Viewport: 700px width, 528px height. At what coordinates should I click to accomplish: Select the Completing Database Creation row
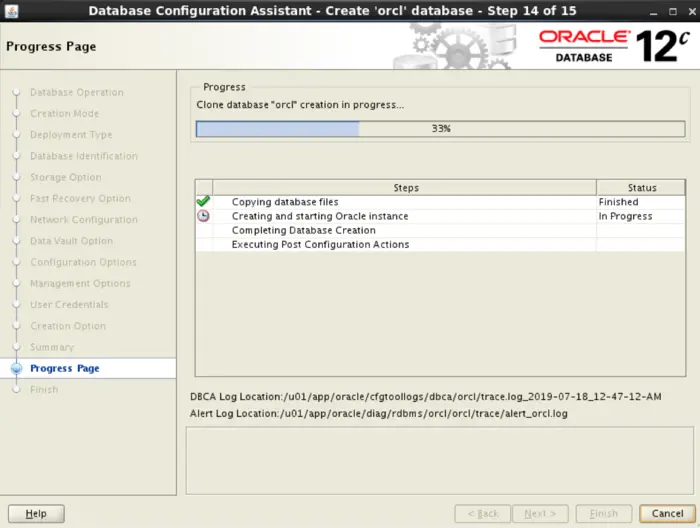440,230
